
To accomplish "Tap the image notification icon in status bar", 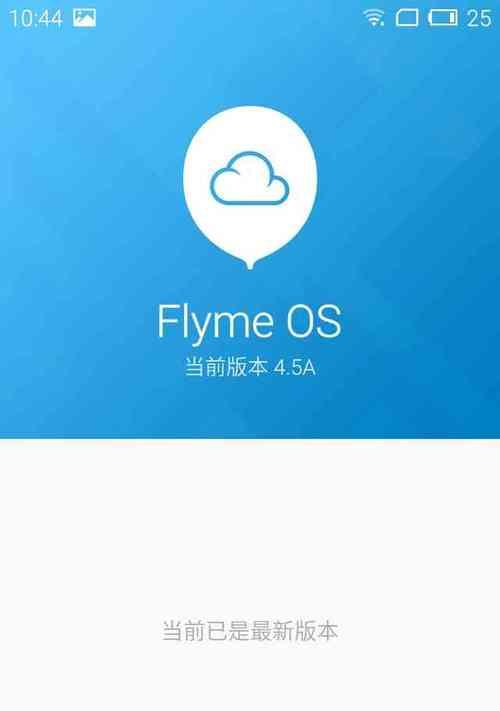I will point(84,18).
